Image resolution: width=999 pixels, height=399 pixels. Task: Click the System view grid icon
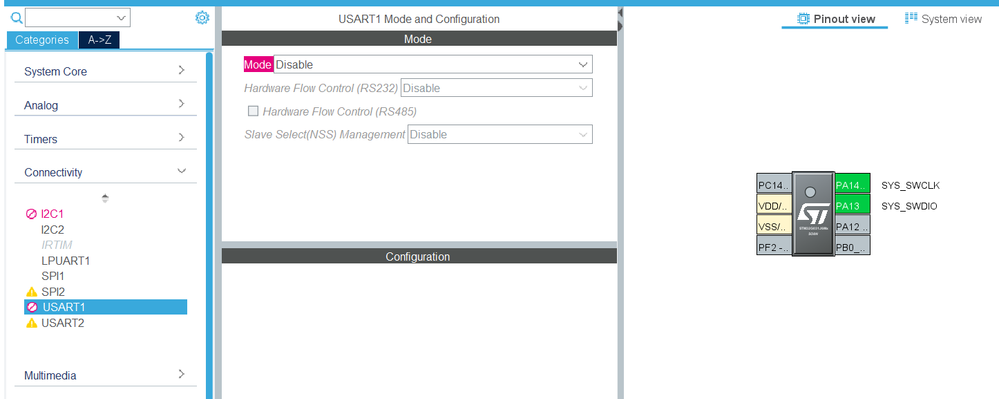pos(911,18)
